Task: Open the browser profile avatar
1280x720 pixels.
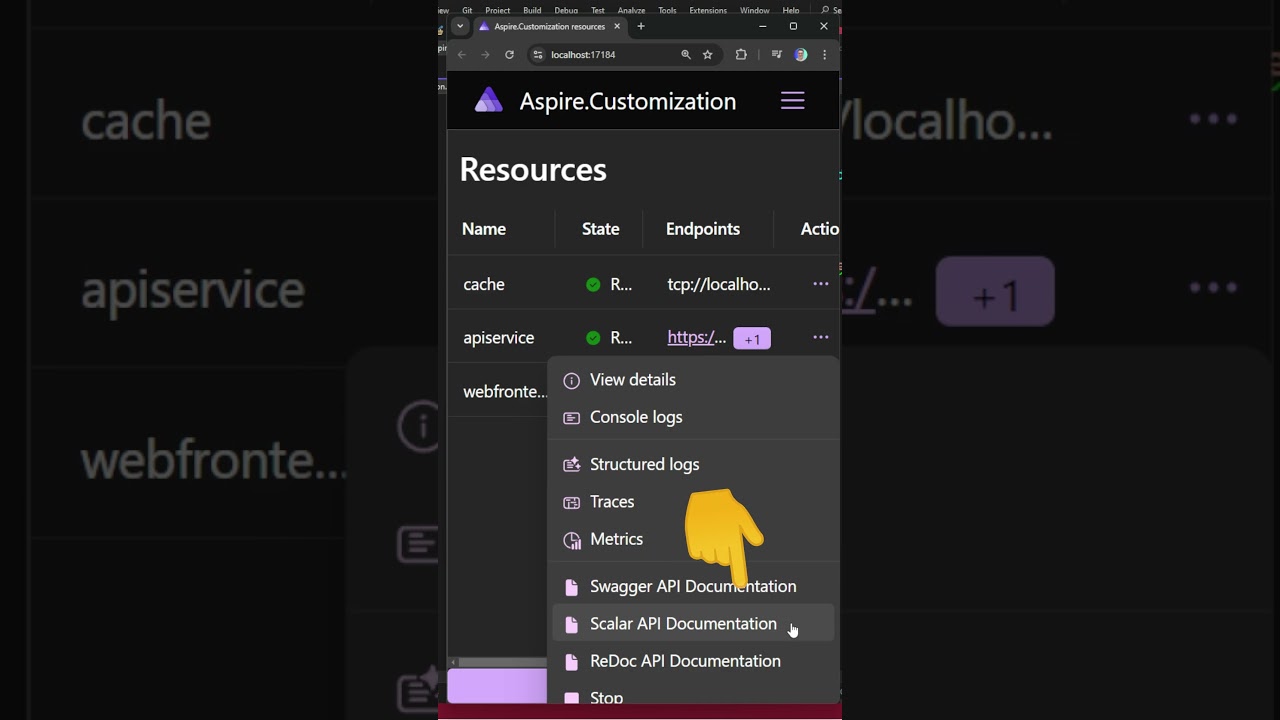Action: point(801,55)
